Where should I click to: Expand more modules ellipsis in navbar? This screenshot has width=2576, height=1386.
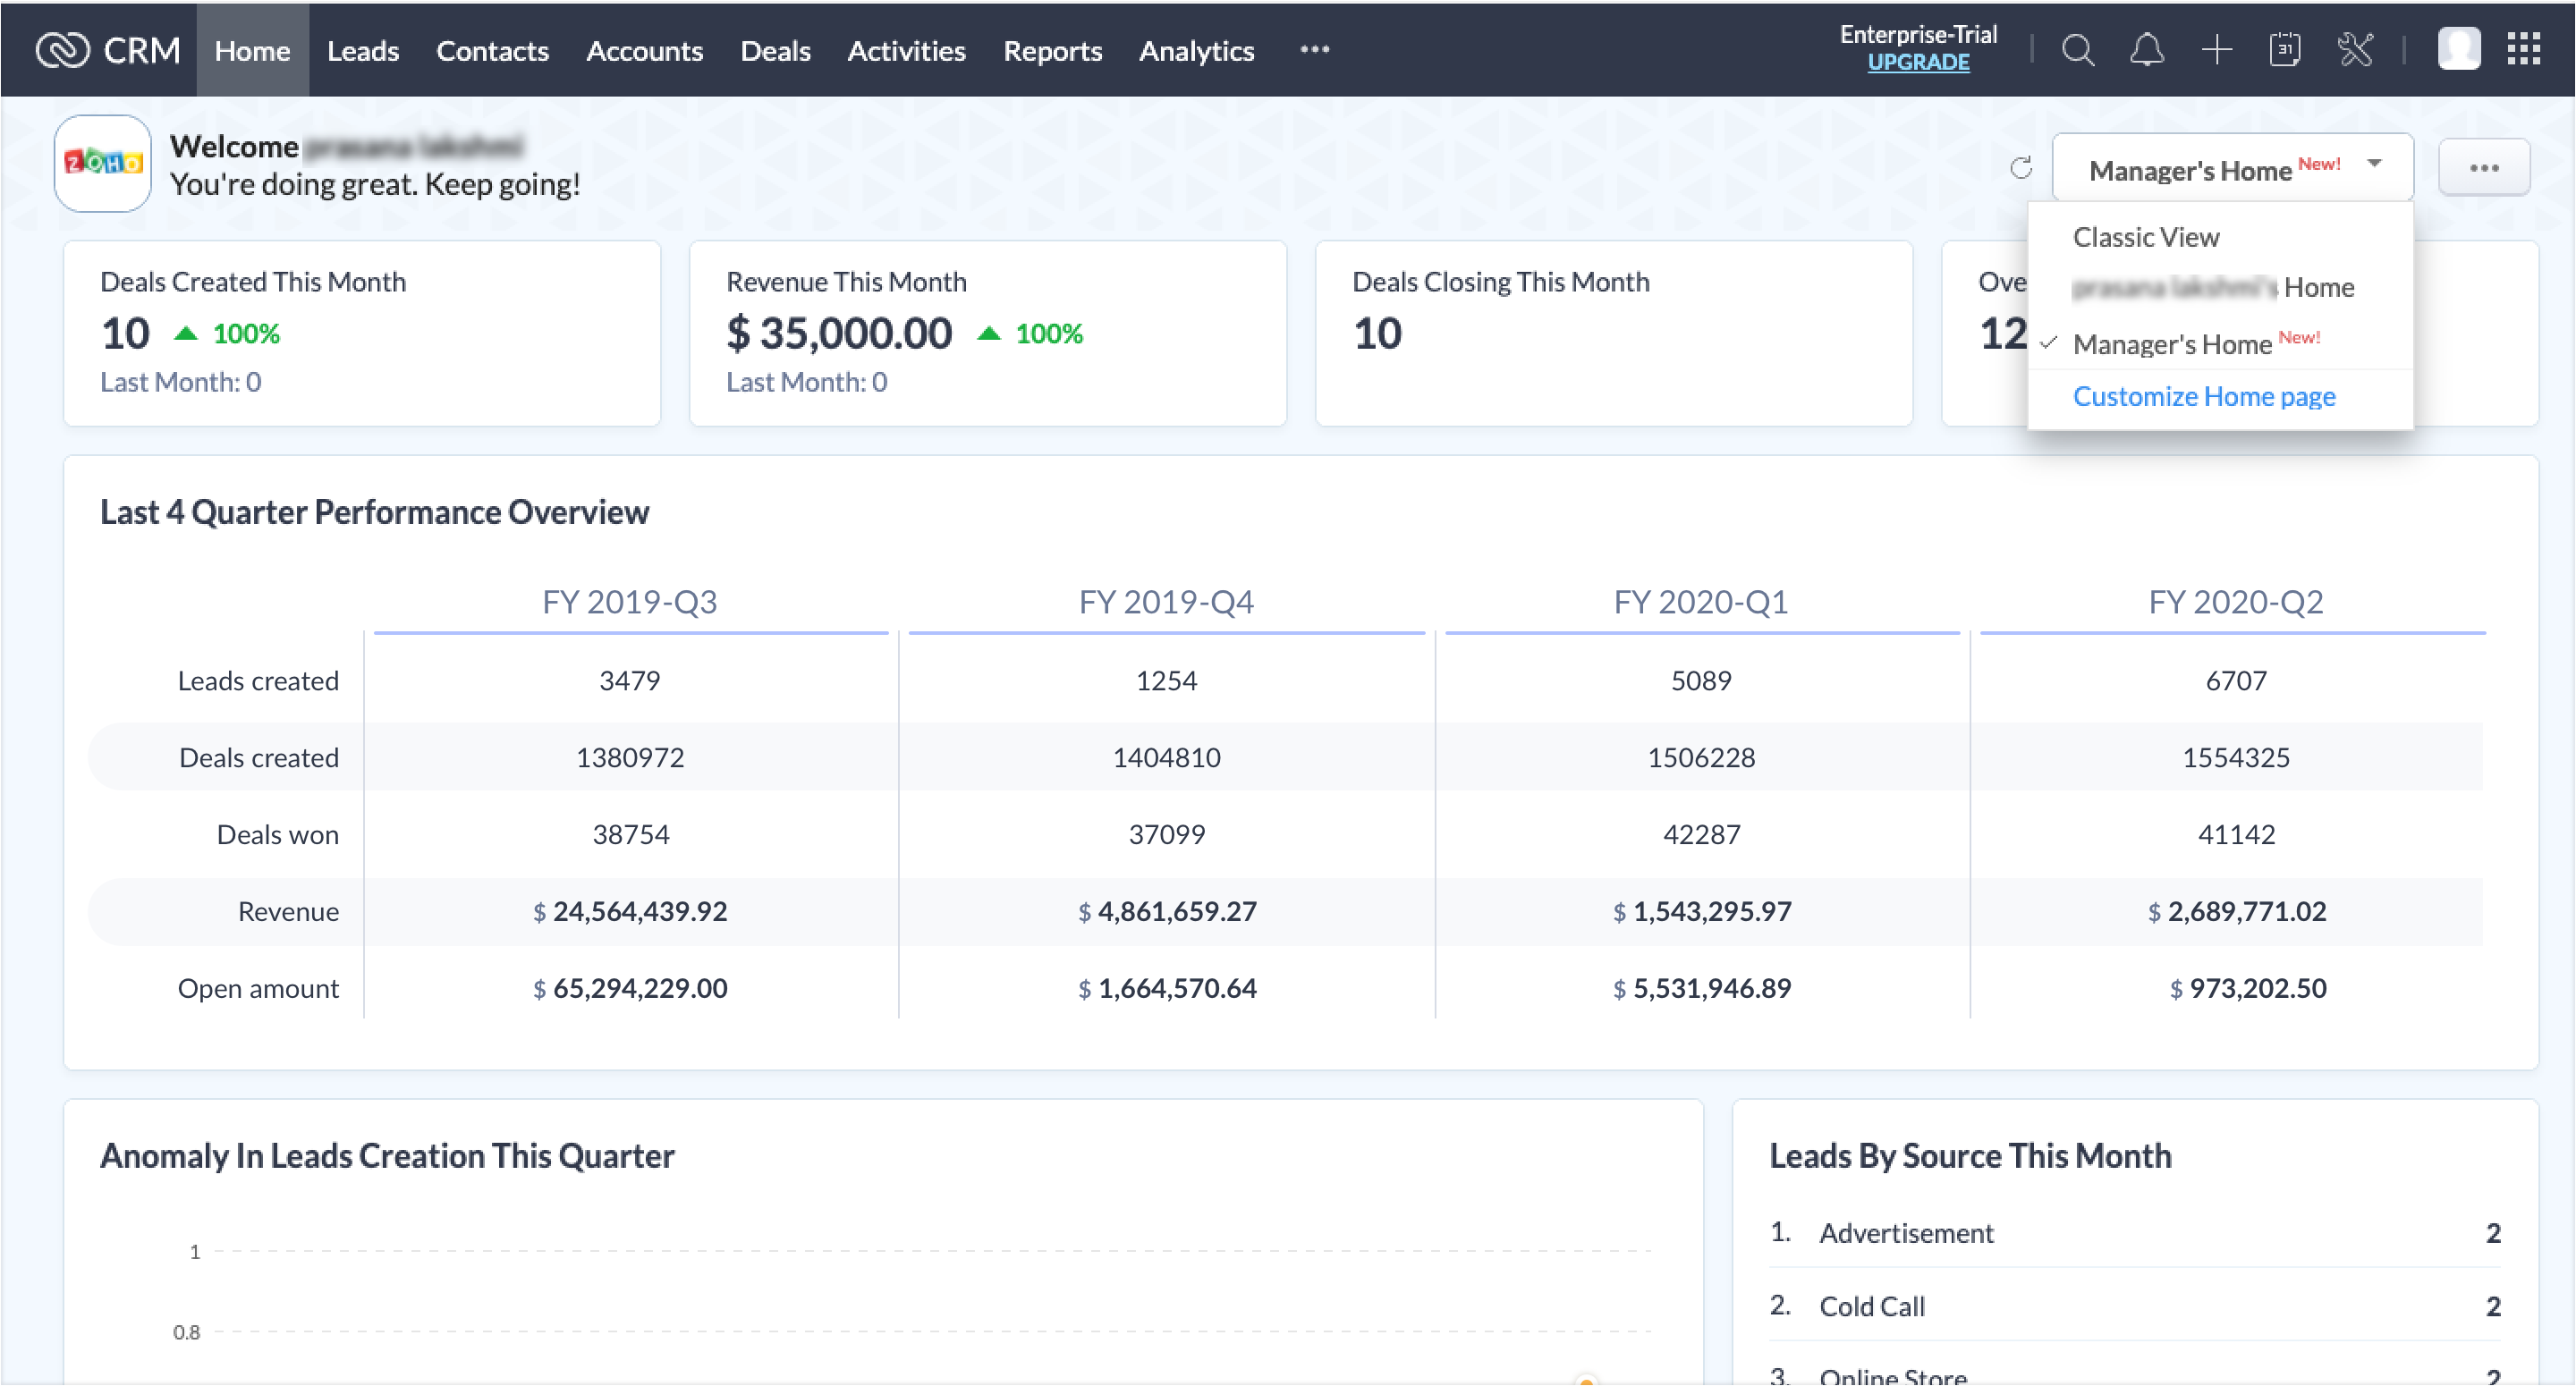coord(1314,50)
